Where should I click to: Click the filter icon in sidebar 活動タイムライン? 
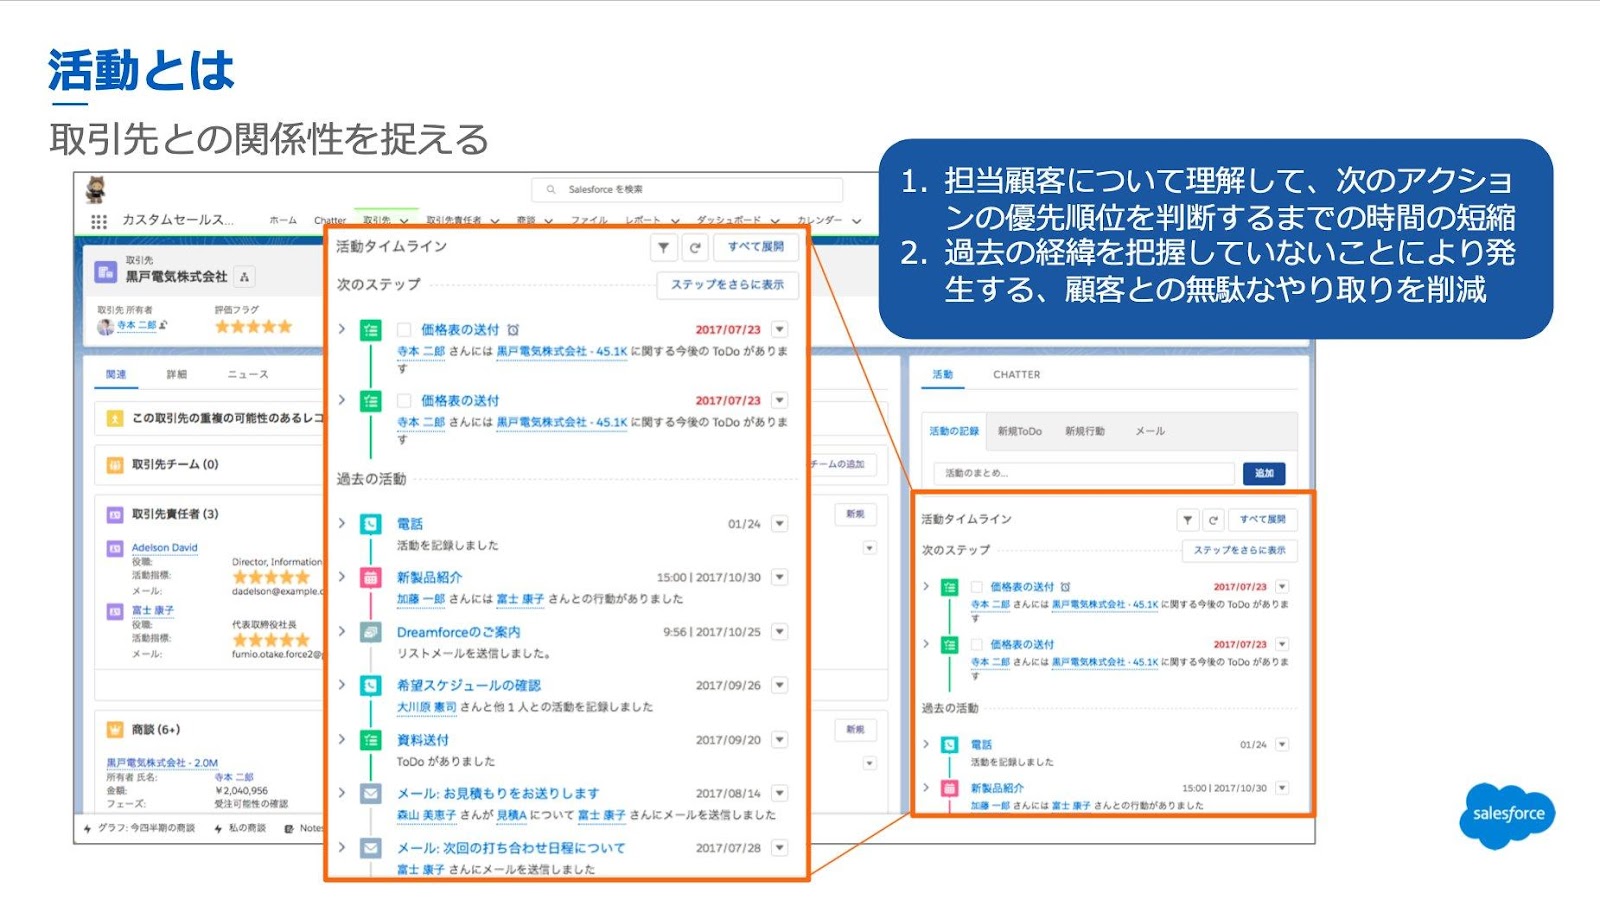[x=1187, y=520]
